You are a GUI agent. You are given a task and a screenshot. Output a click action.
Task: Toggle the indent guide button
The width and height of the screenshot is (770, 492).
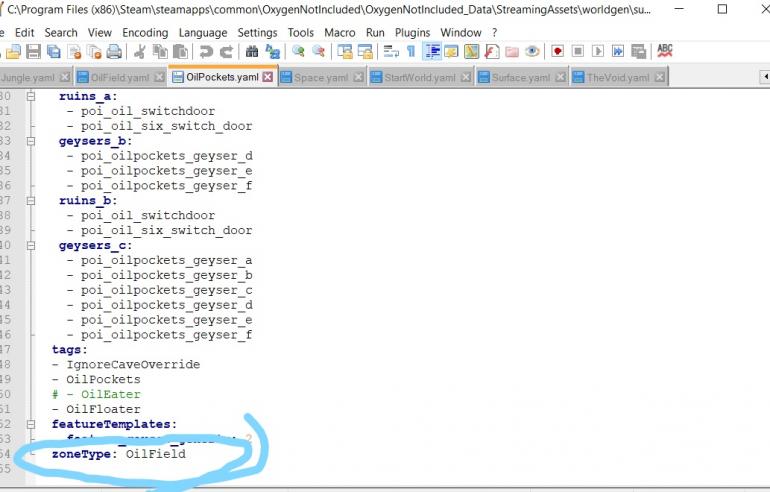(x=432, y=51)
